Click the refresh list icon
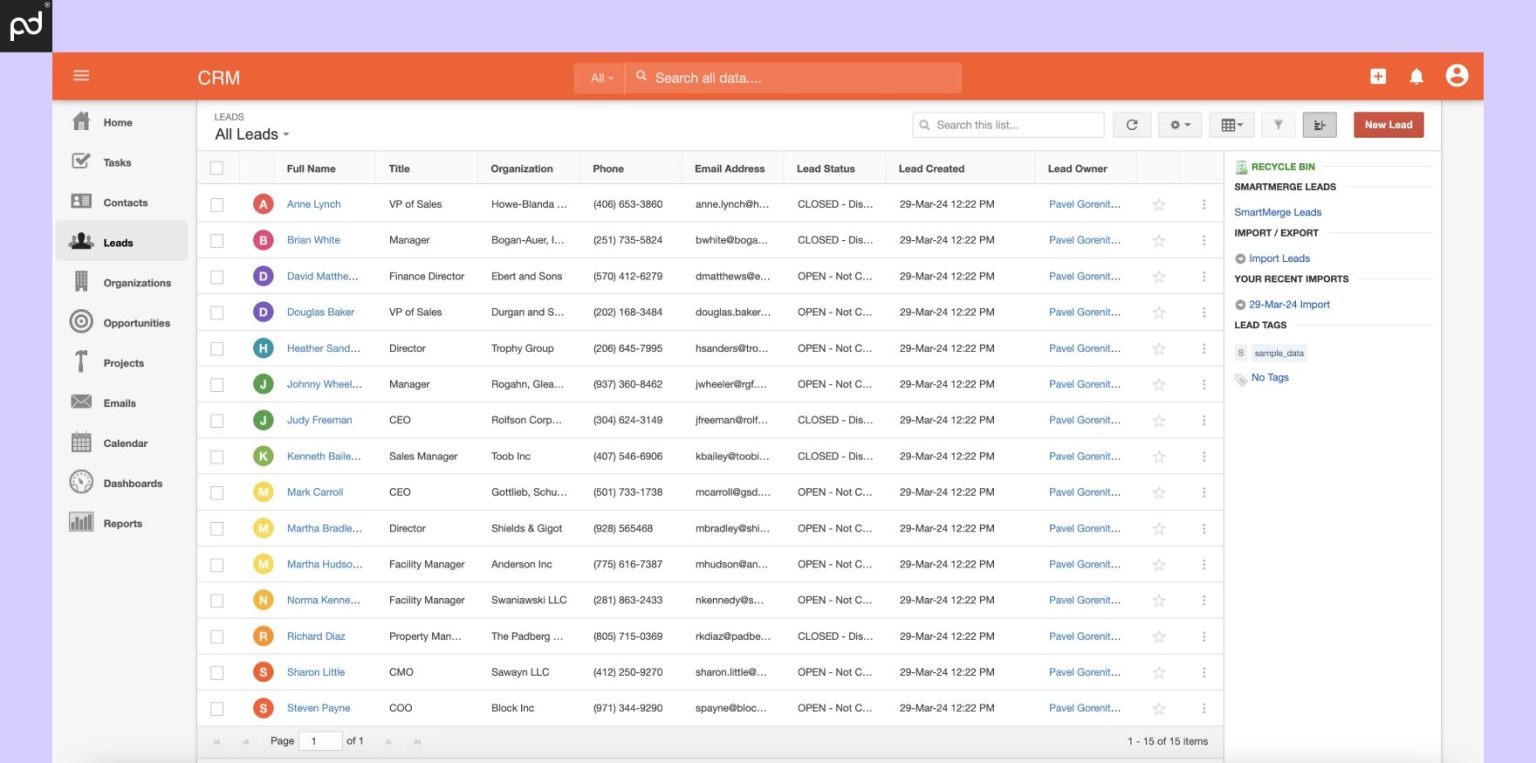The height and width of the screenshot is (763, 1536). pyautogui.click(x=1132, y=124)
